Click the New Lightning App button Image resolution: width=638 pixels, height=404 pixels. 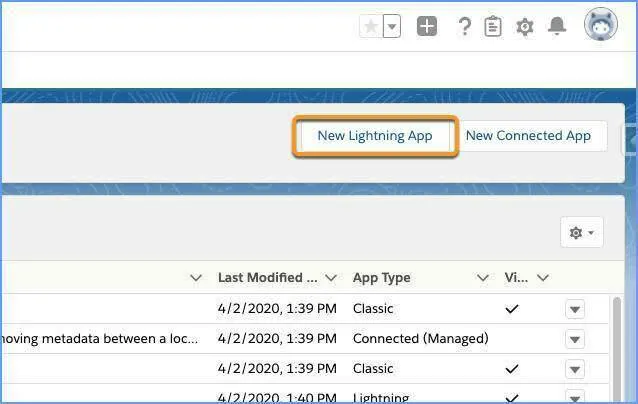(x=375, y=136)
